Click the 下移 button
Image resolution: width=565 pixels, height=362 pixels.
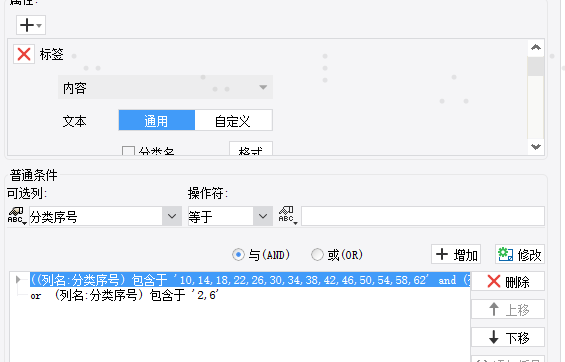[508, 337]
